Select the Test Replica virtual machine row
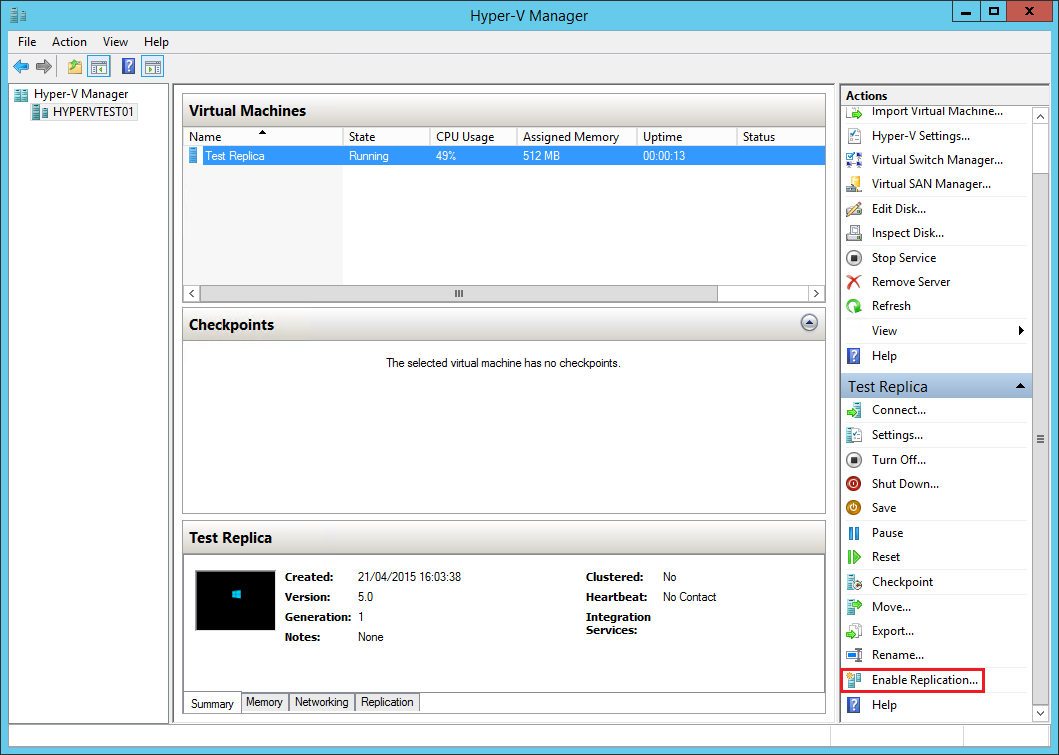The width and height of the screenshot is (1059, 755). (x=504, y=156)
